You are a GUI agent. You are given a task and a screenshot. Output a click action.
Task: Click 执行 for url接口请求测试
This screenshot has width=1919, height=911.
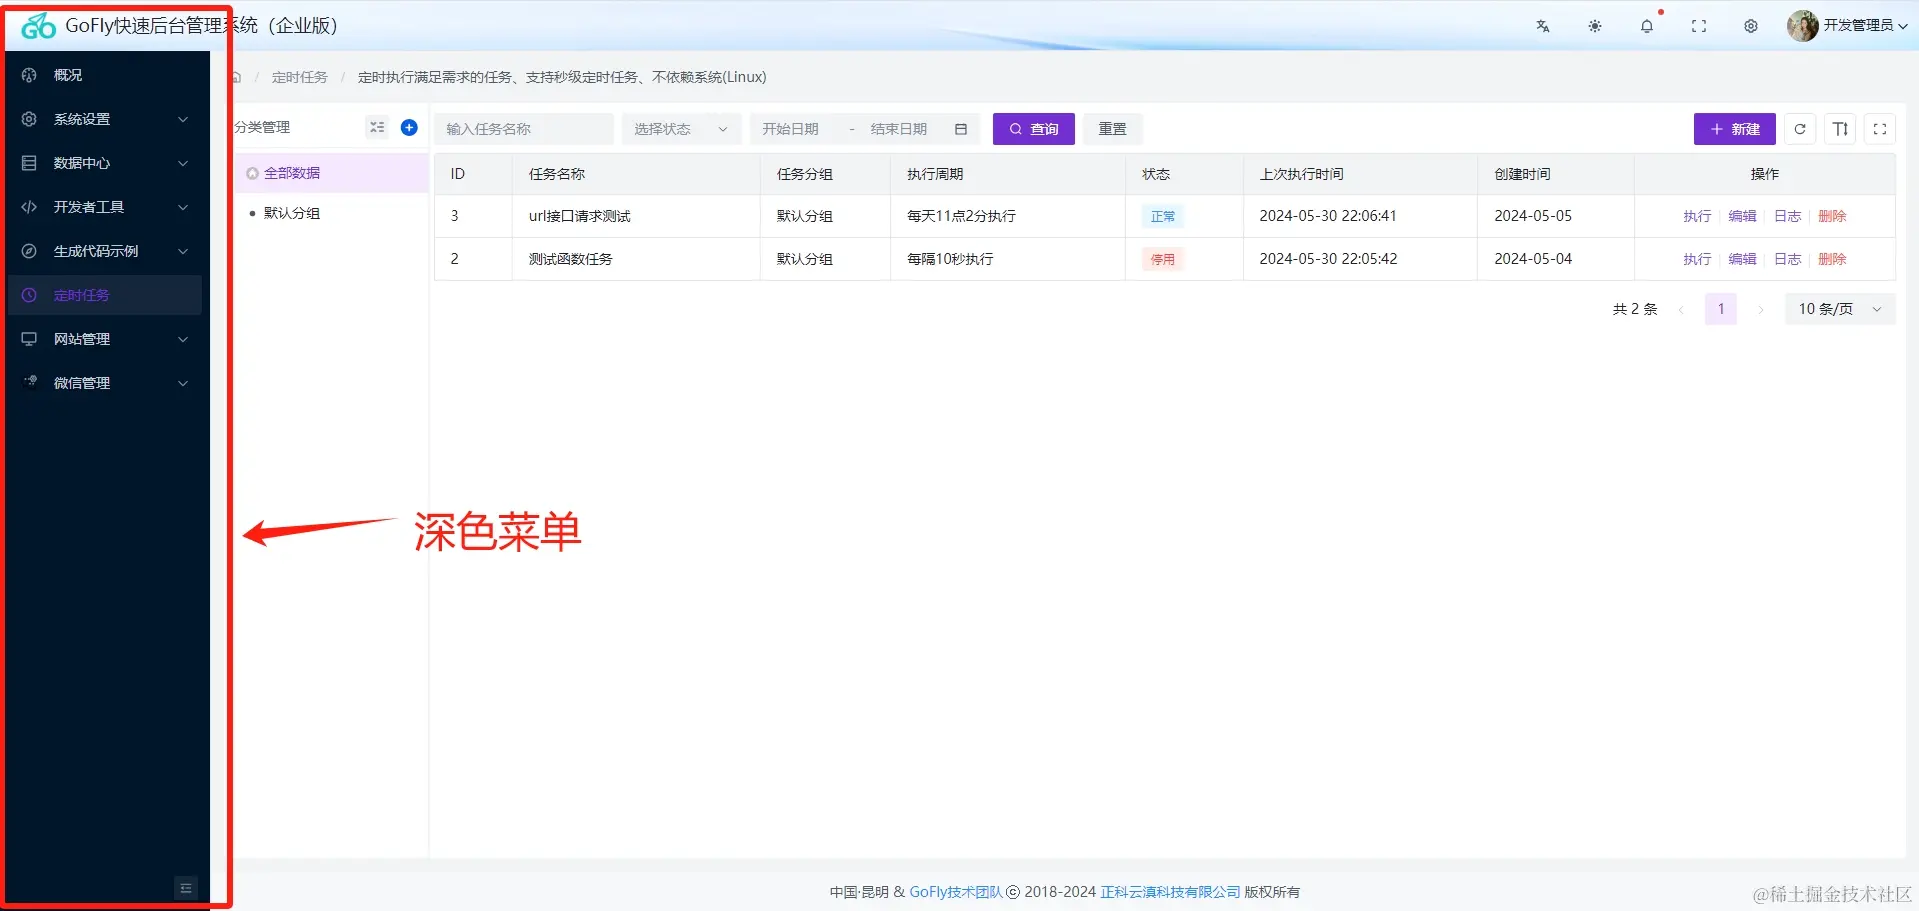tap(1697, 216)
